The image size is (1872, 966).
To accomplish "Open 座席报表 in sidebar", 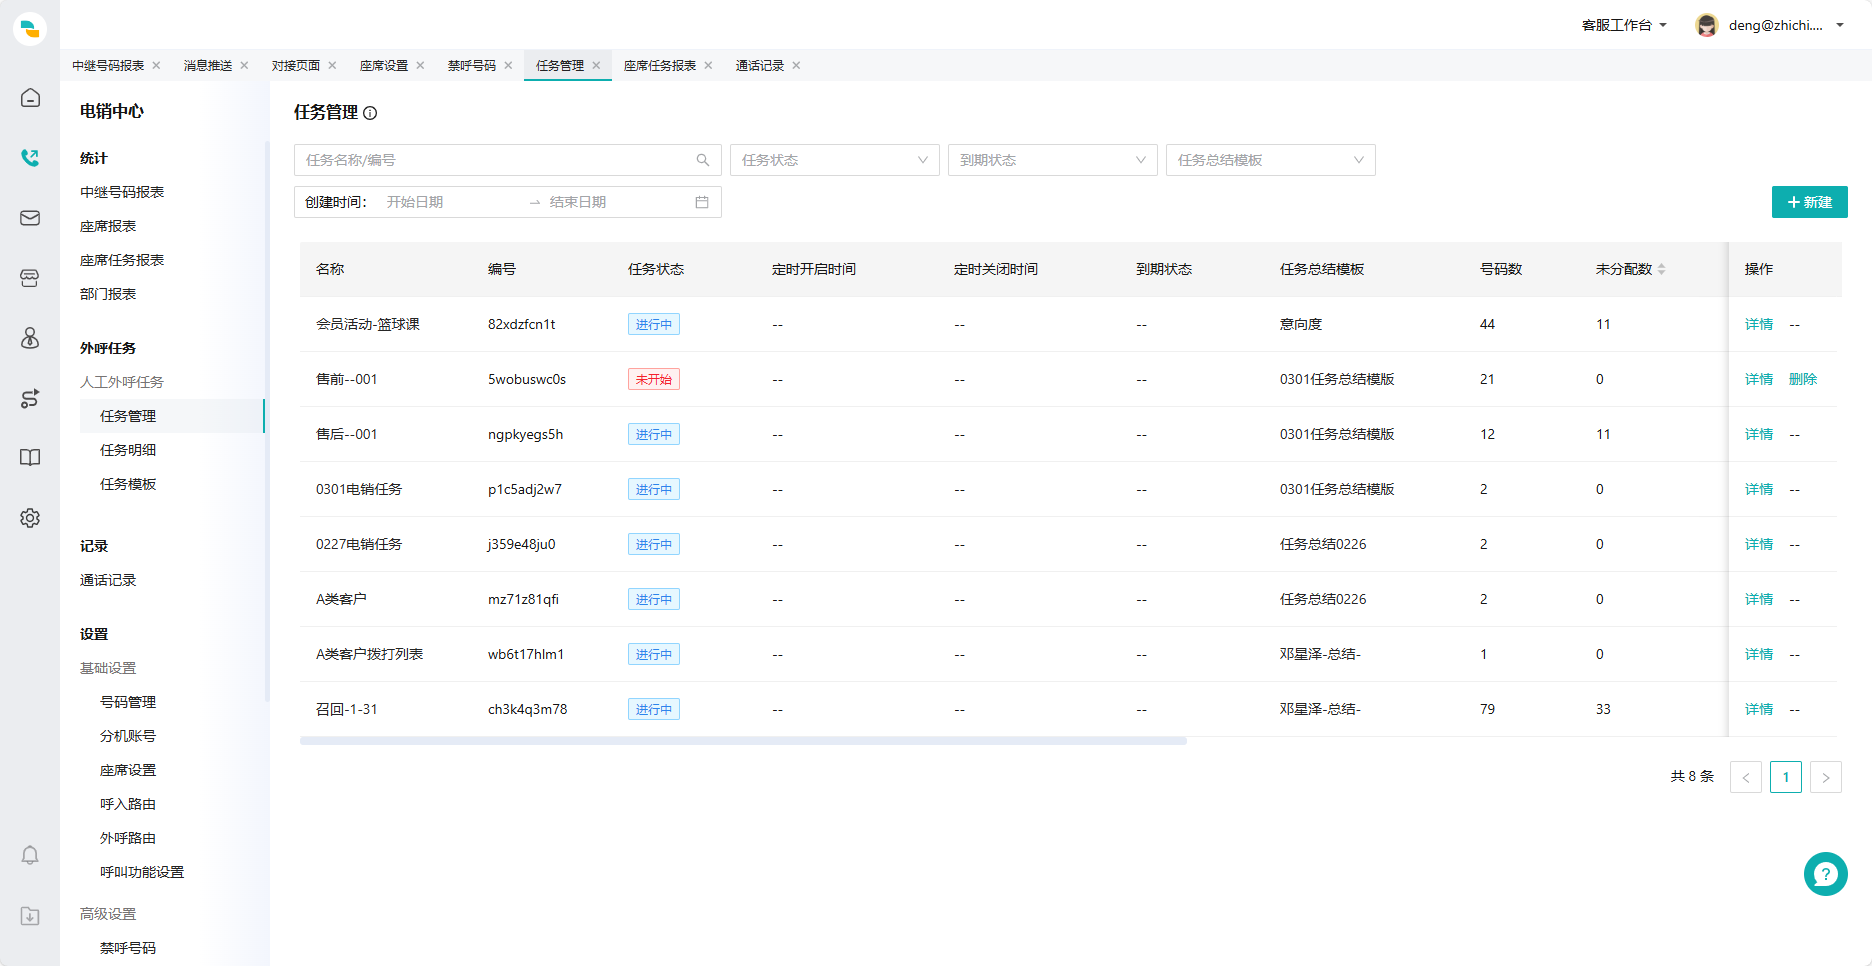I will coord(108,226).
